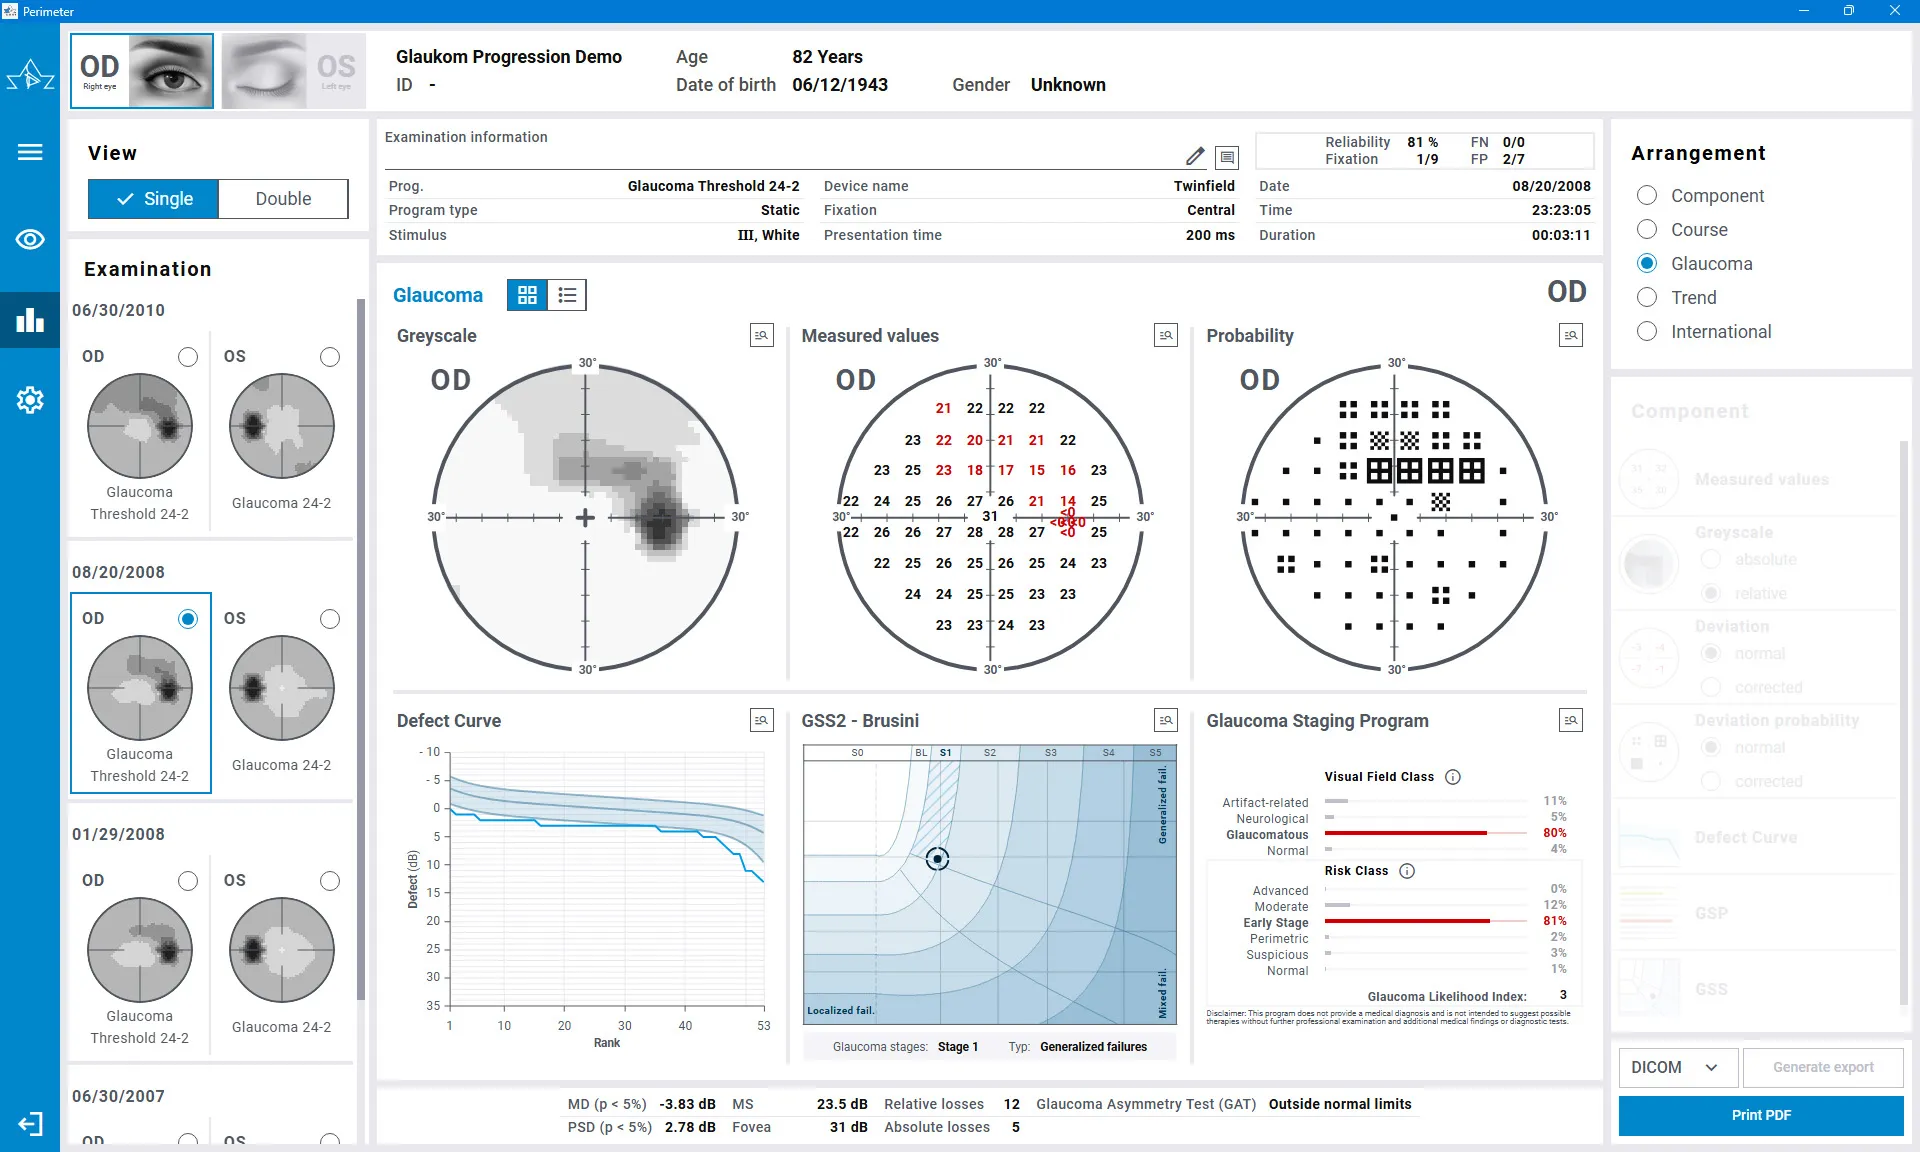Click the MD -3.83 dB value
Image resolution: width=1920 pixels, height=1152 pixels.
687,1104
